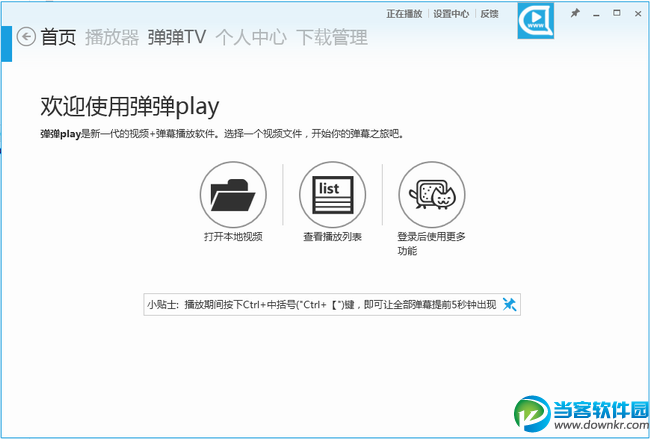This screenshot has height=439, width=650.
Task: Switch to 首页 tab
Action: pos(58,37)
